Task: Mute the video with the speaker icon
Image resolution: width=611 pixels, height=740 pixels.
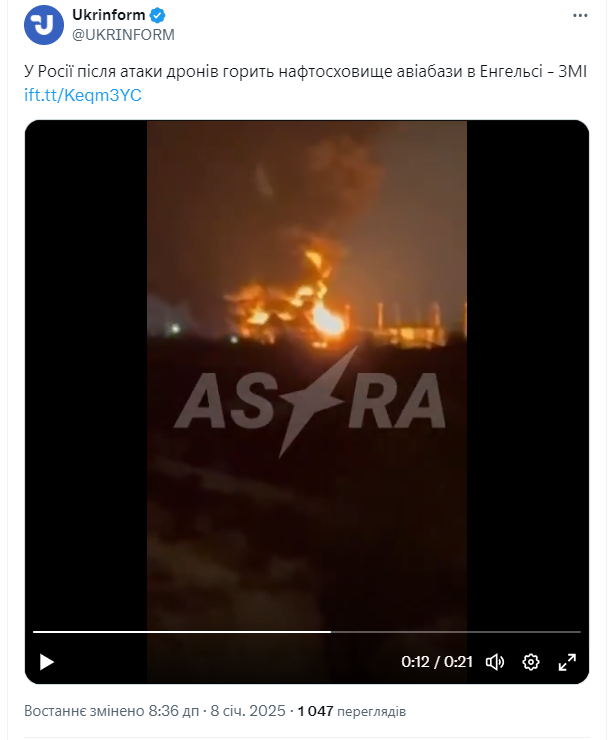Action: 495,662
